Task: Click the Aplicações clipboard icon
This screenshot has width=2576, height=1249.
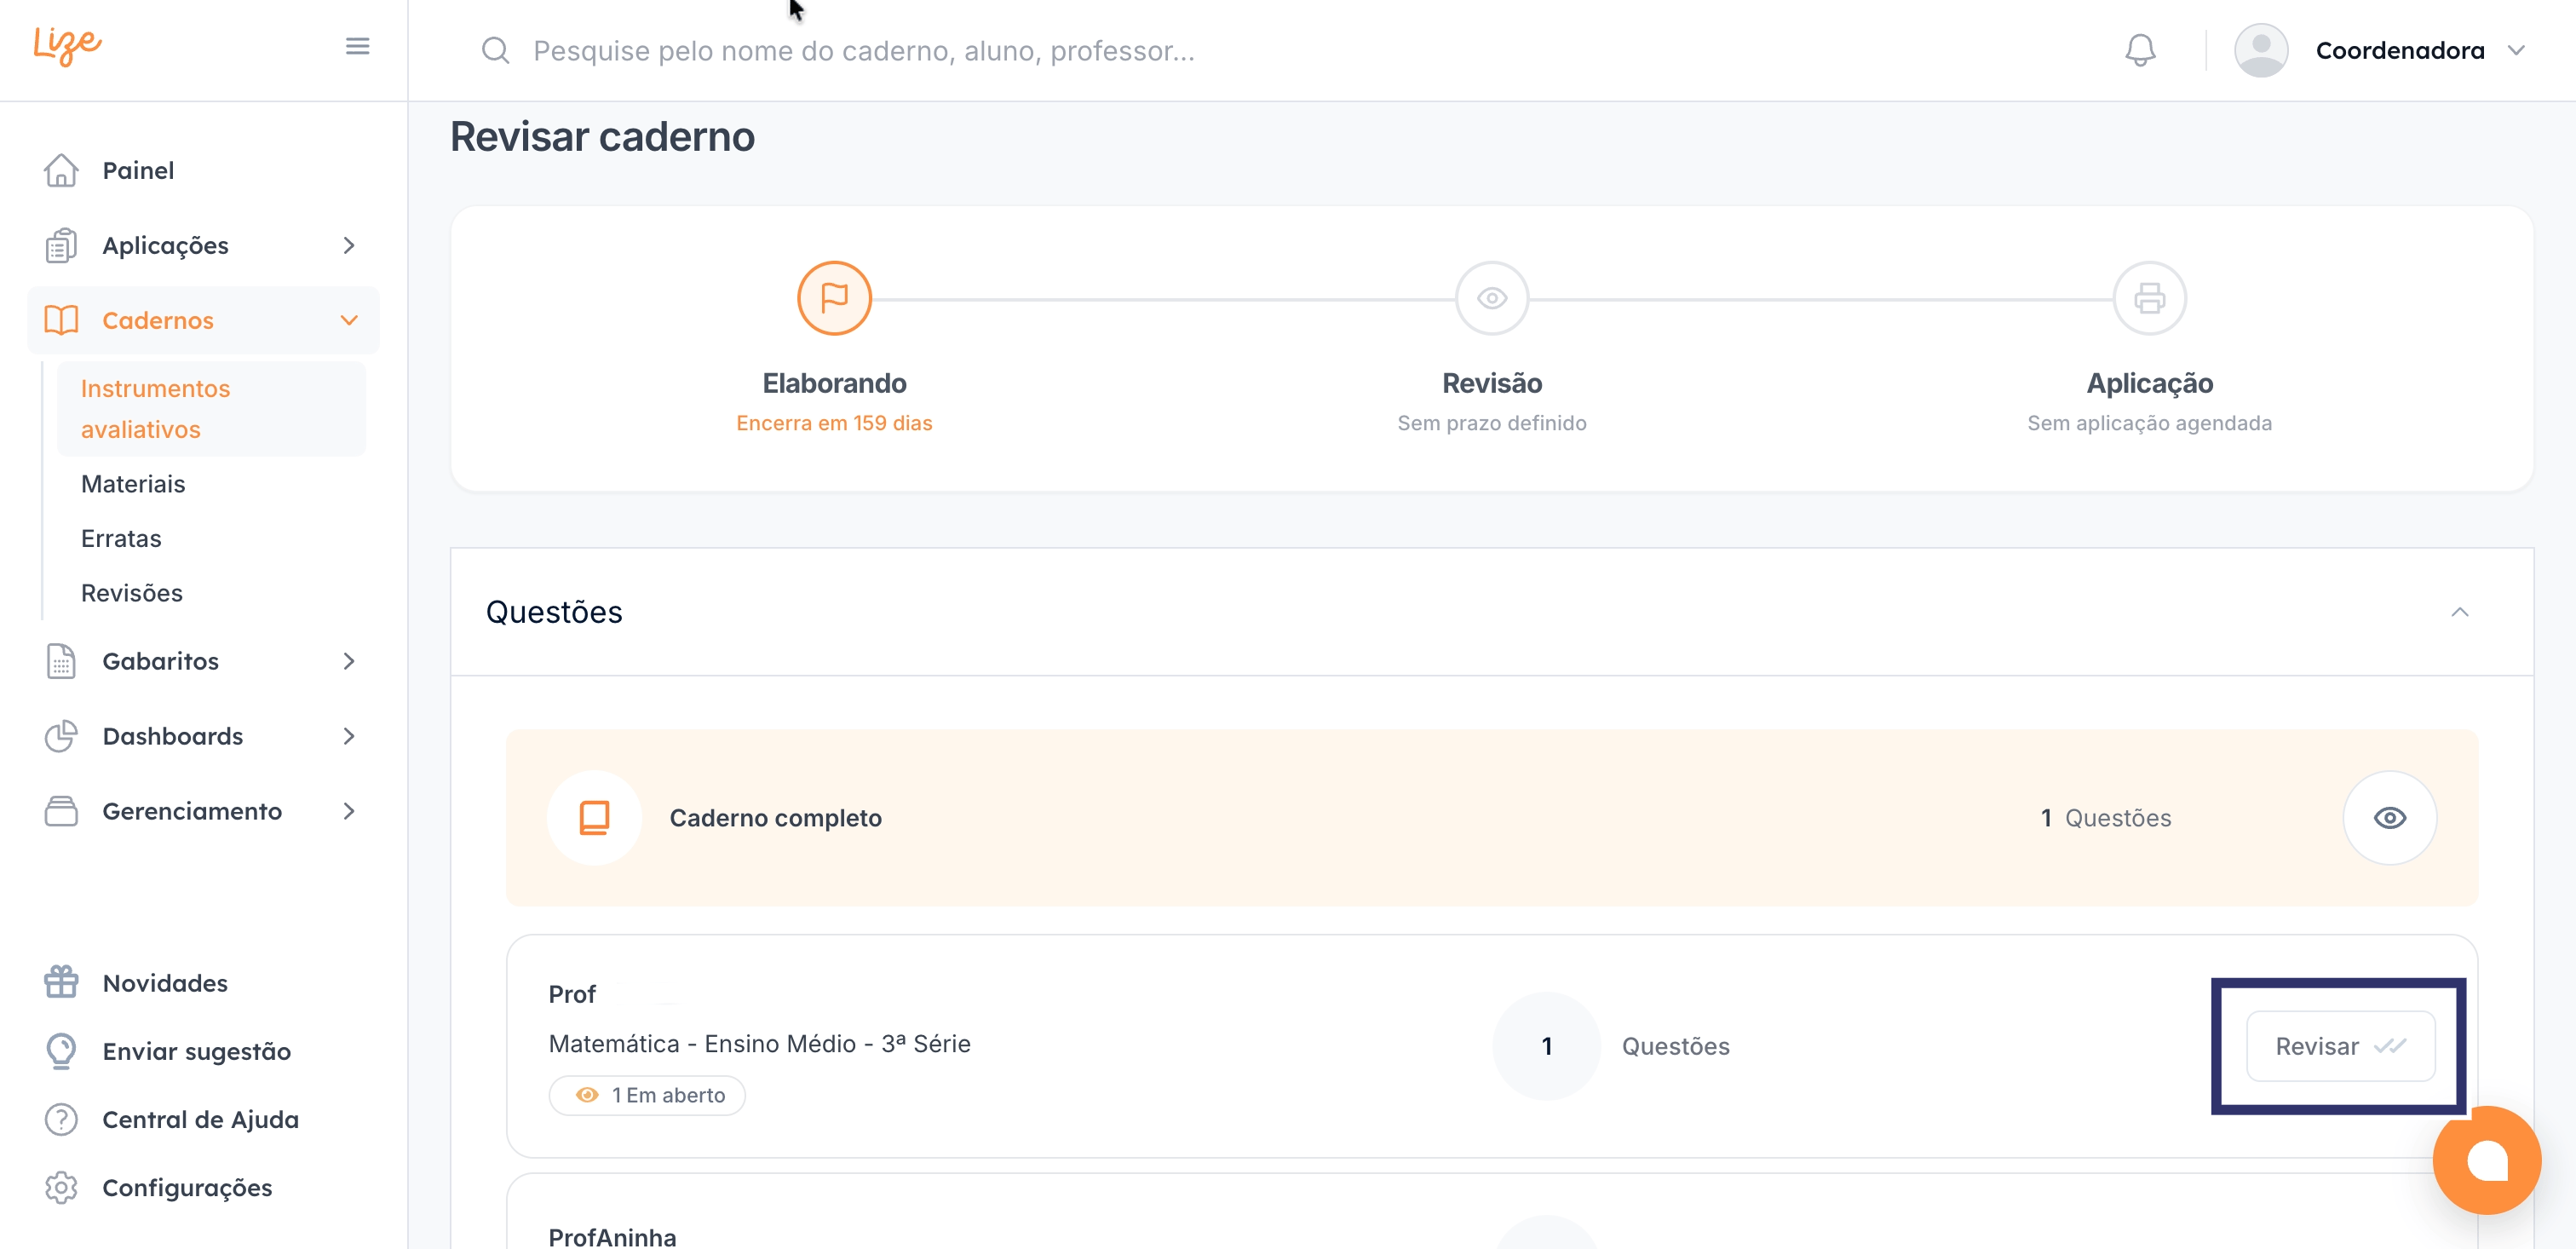Action: click(61, 245)
